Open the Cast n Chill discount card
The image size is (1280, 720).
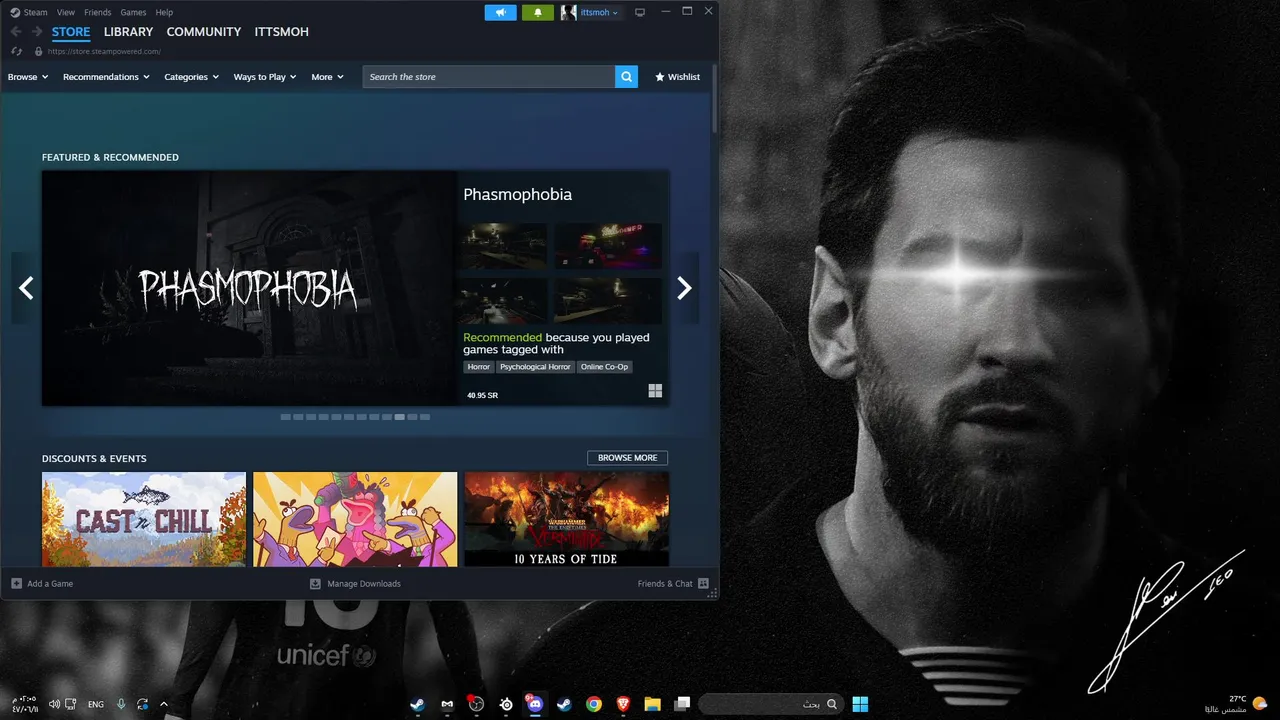point(144,519)
